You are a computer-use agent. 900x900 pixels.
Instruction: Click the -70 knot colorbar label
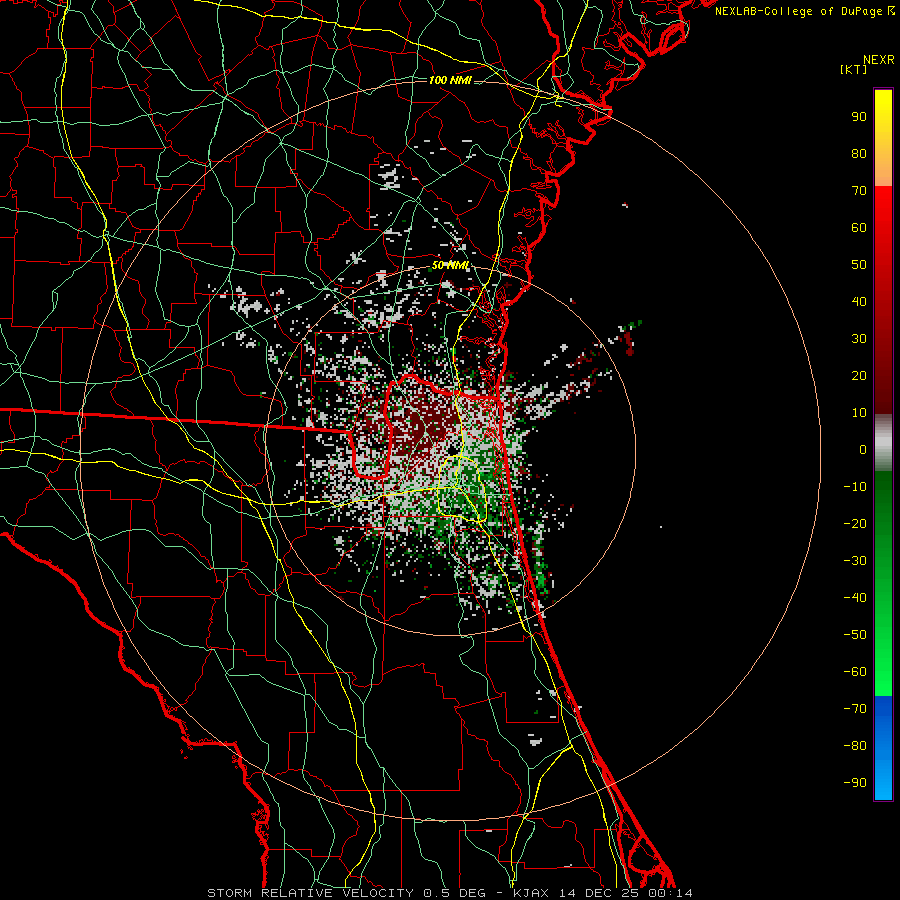[x=855, y=709]
